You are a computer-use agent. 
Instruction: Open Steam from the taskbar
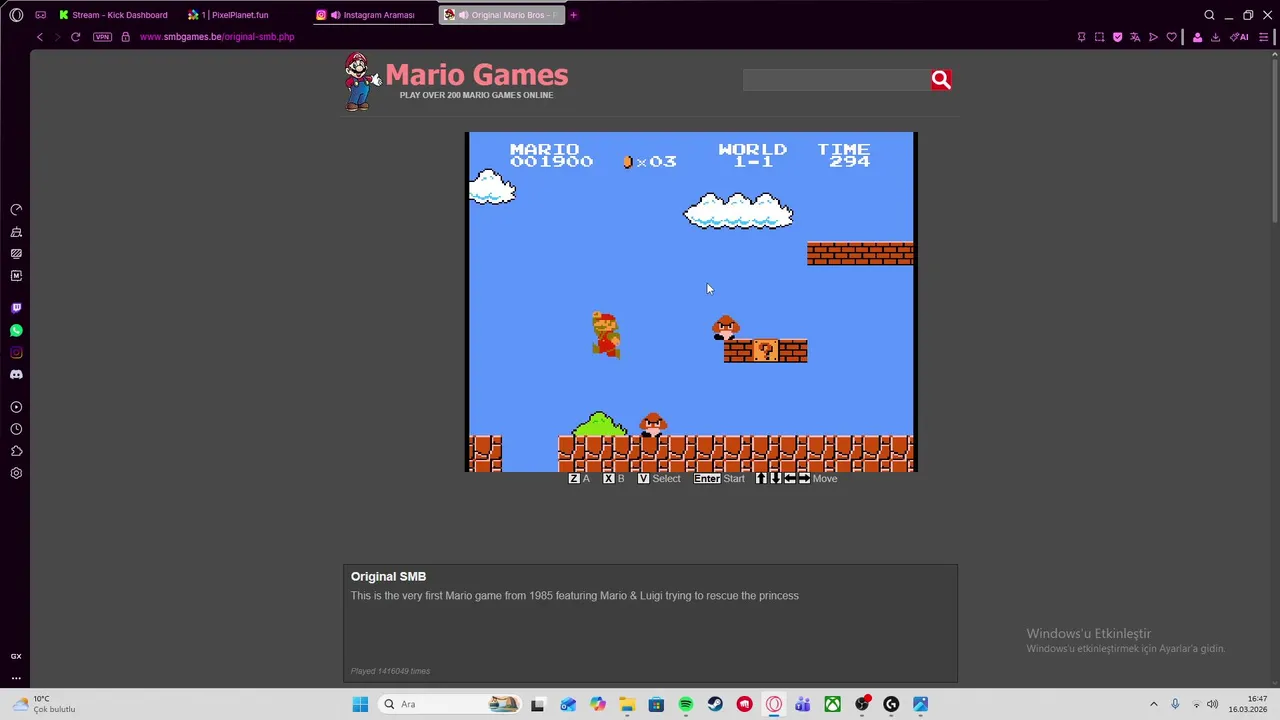click(715, 704)
